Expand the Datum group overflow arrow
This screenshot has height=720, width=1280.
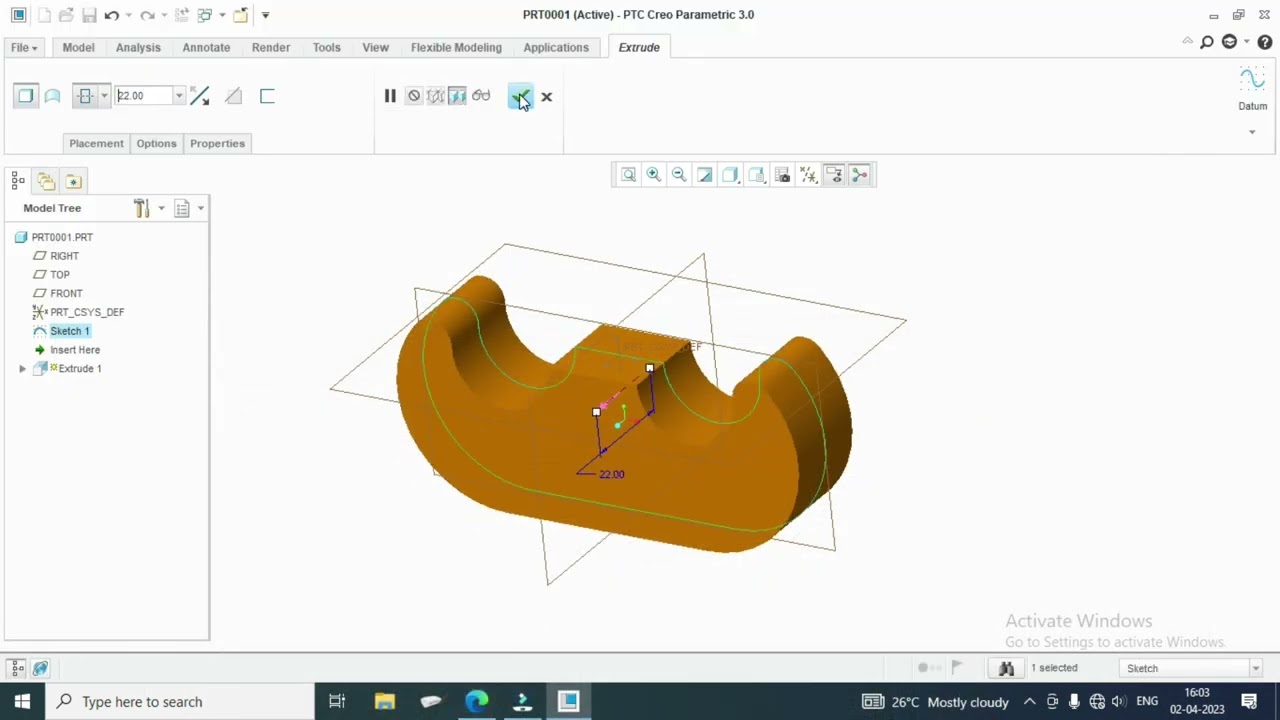(x=1252, y=132)
